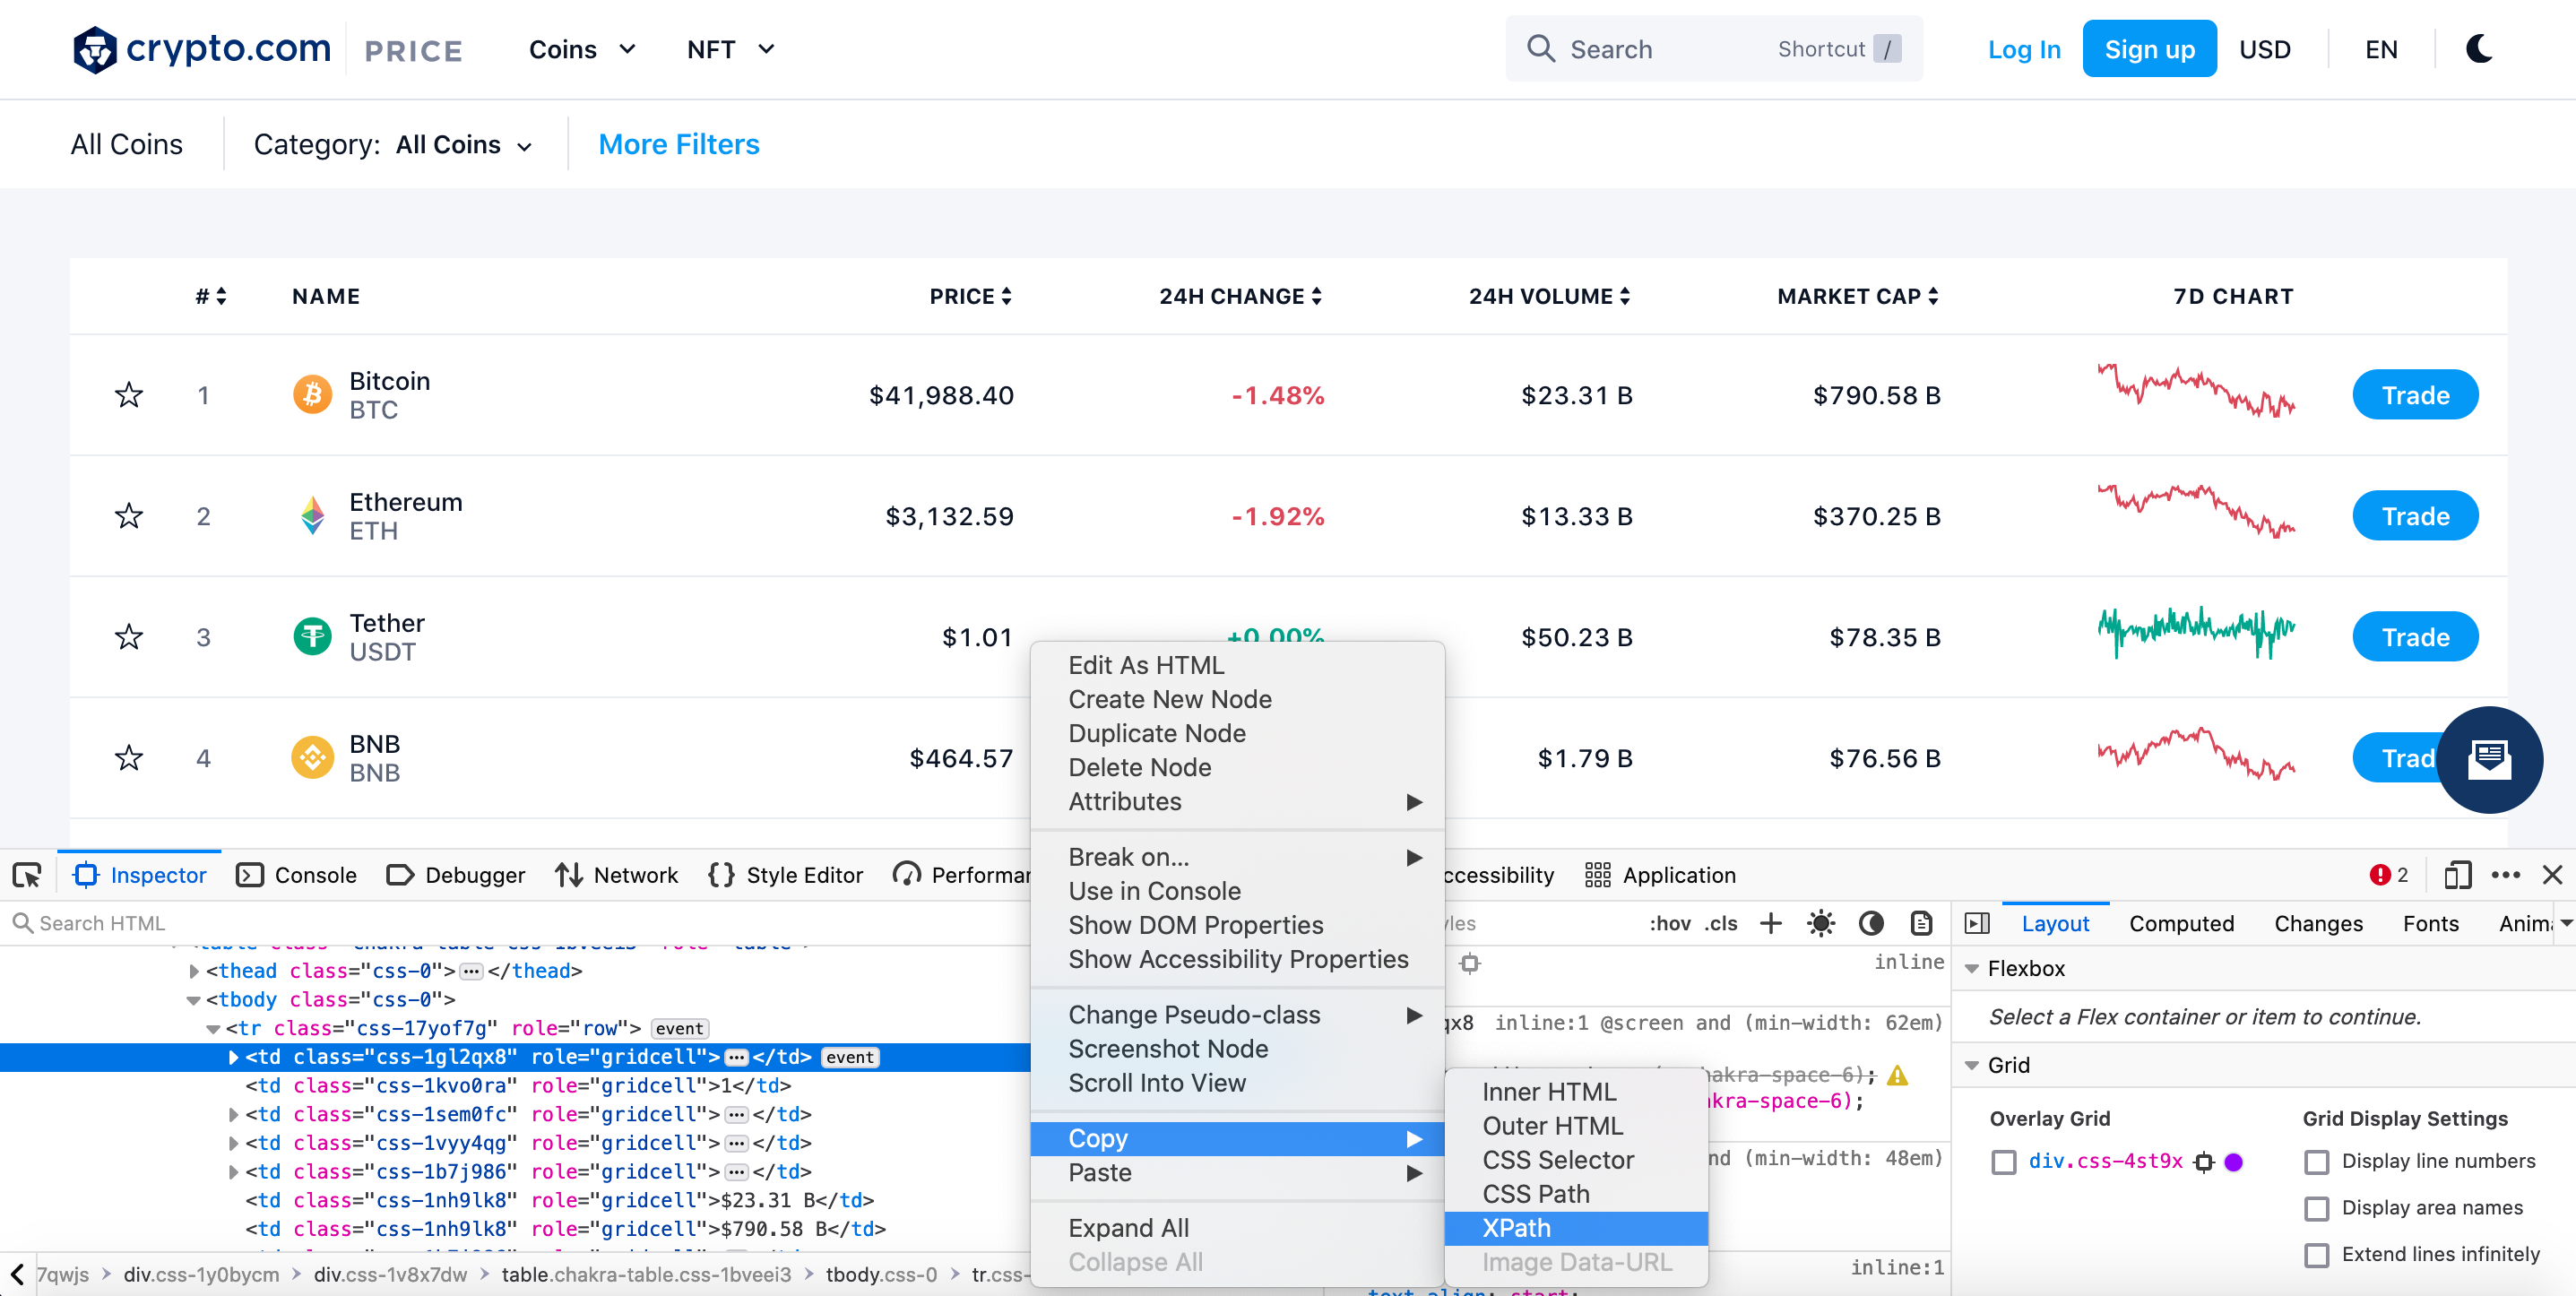The height and width of the screenshot is (1296, 2576).
Task: Click the crypto.com lion logo
Action: (x=95, y=49)
